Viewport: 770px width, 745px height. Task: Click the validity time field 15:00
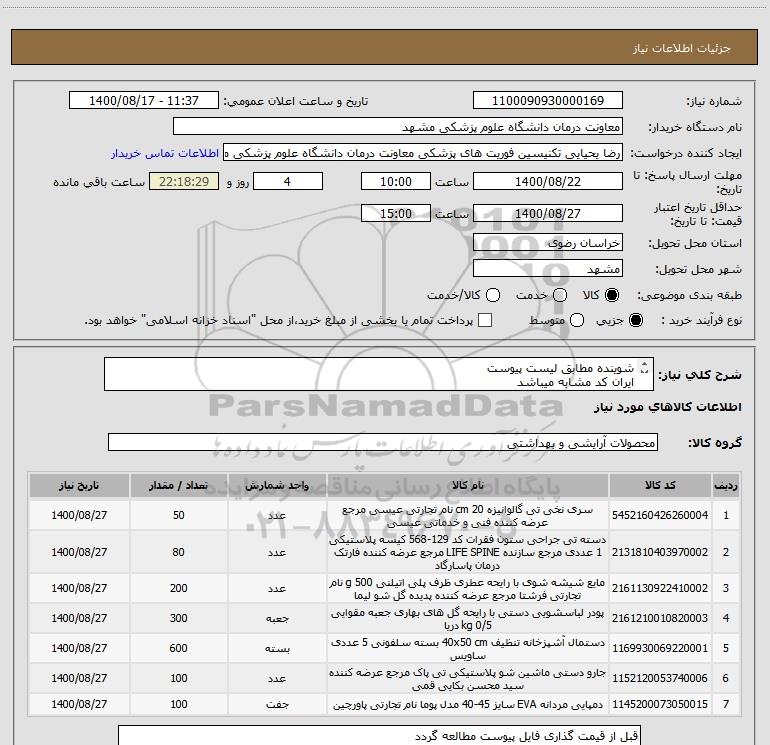(396, 213)
